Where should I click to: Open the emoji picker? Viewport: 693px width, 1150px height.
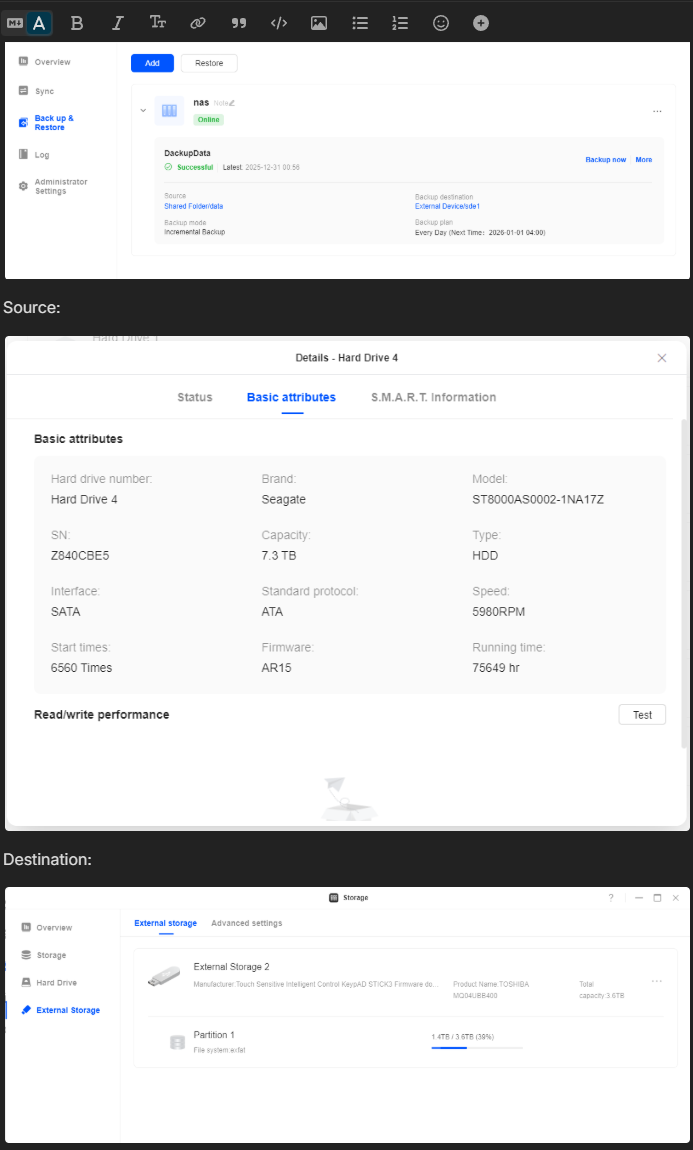[441, 23]
